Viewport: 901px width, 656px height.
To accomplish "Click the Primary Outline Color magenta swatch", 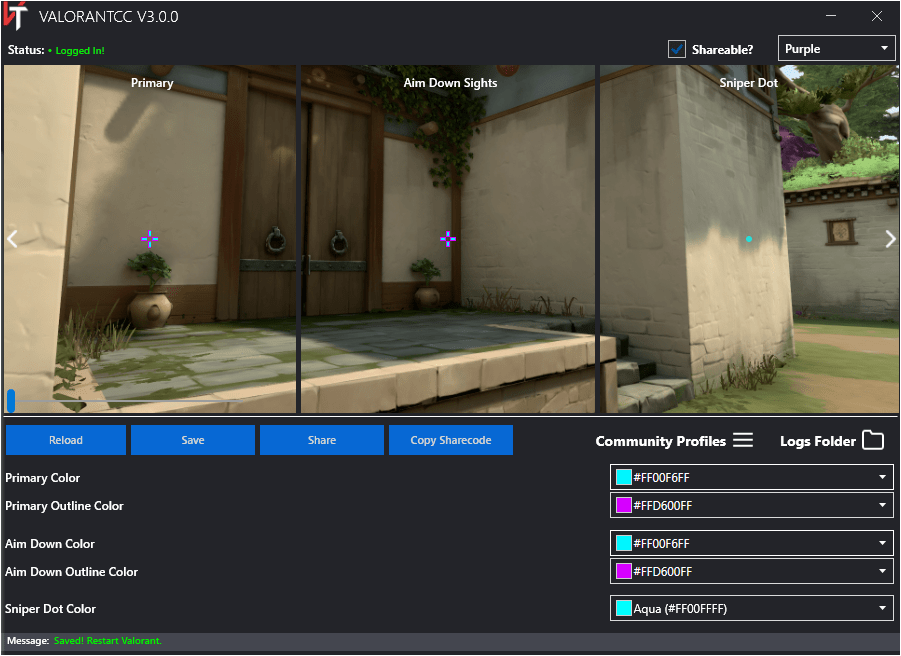I will click(623, 505).
